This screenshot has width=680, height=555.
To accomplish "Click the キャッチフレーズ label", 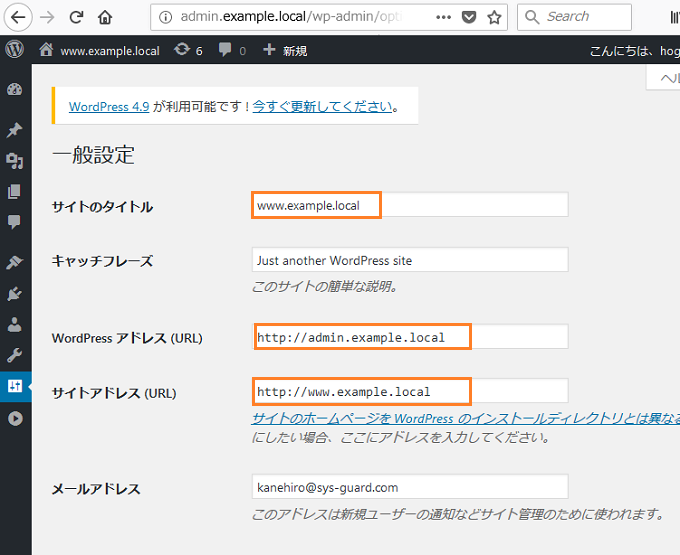I will (102, 261).
